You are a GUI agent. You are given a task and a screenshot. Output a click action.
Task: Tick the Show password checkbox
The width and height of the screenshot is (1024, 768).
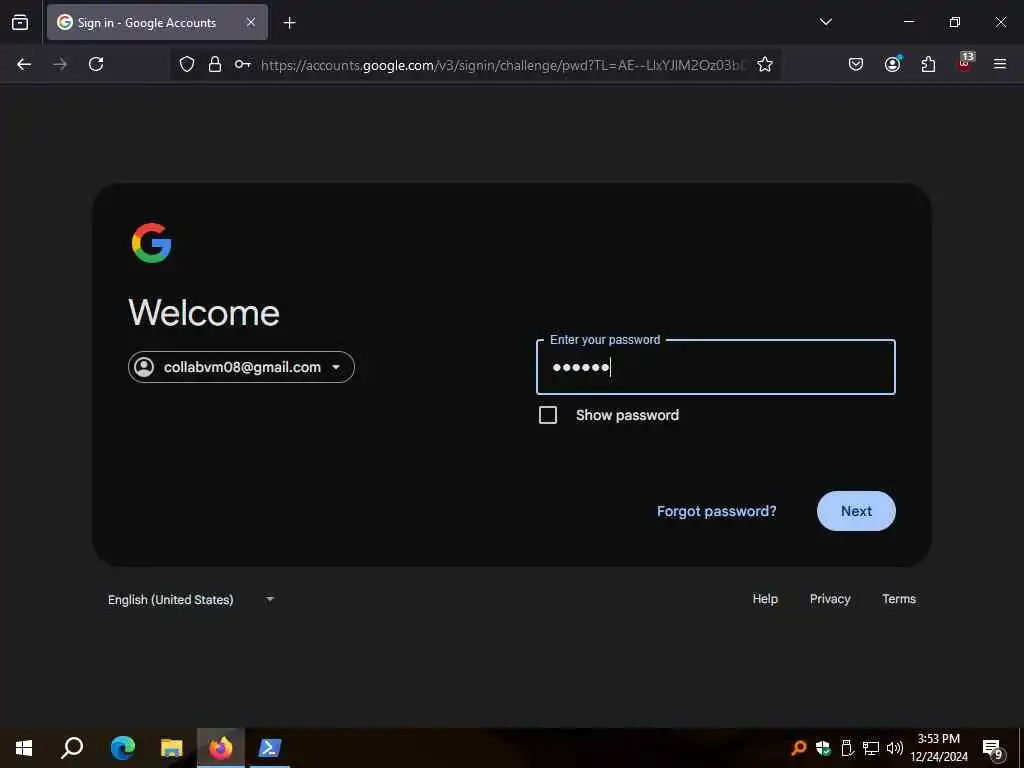tap(548, 415)
